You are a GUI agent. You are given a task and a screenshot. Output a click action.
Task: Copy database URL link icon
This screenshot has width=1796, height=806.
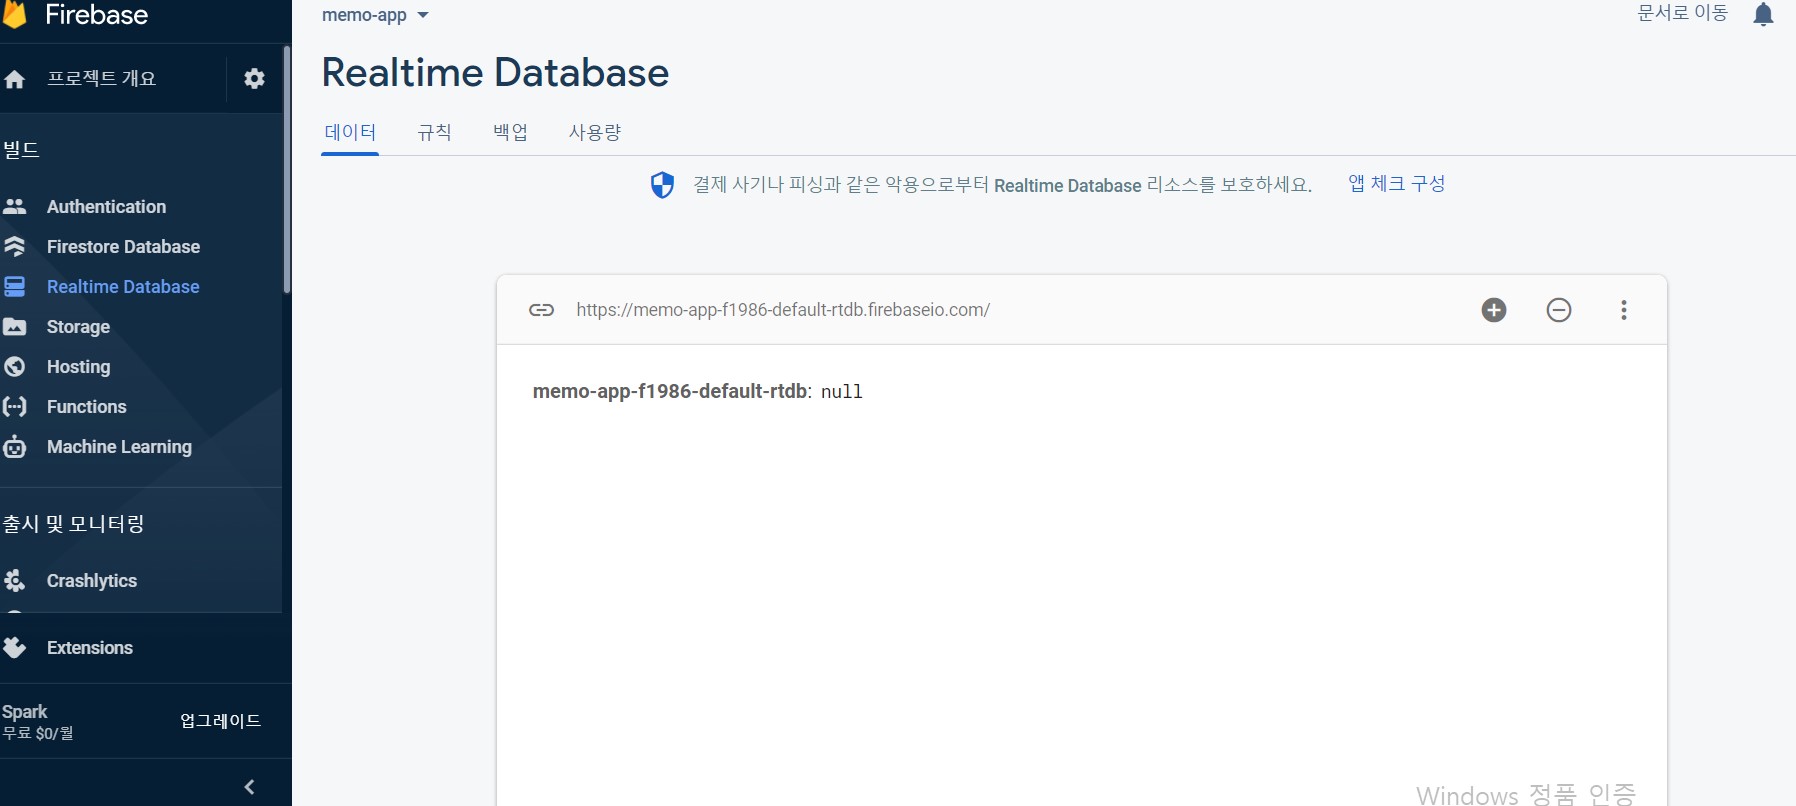click(541, 310)
